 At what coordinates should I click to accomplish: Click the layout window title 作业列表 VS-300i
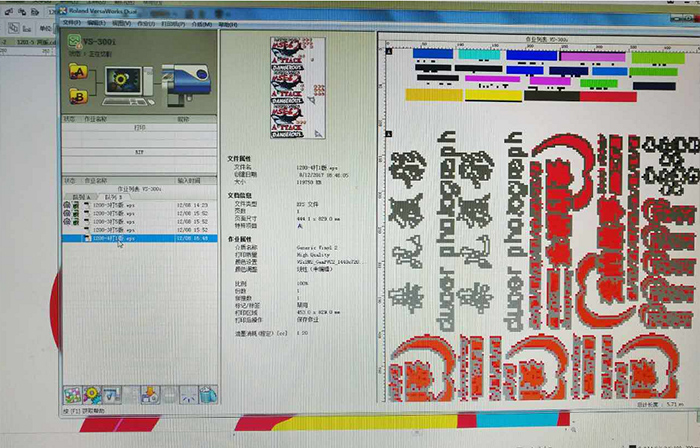(x=546, y=40)
